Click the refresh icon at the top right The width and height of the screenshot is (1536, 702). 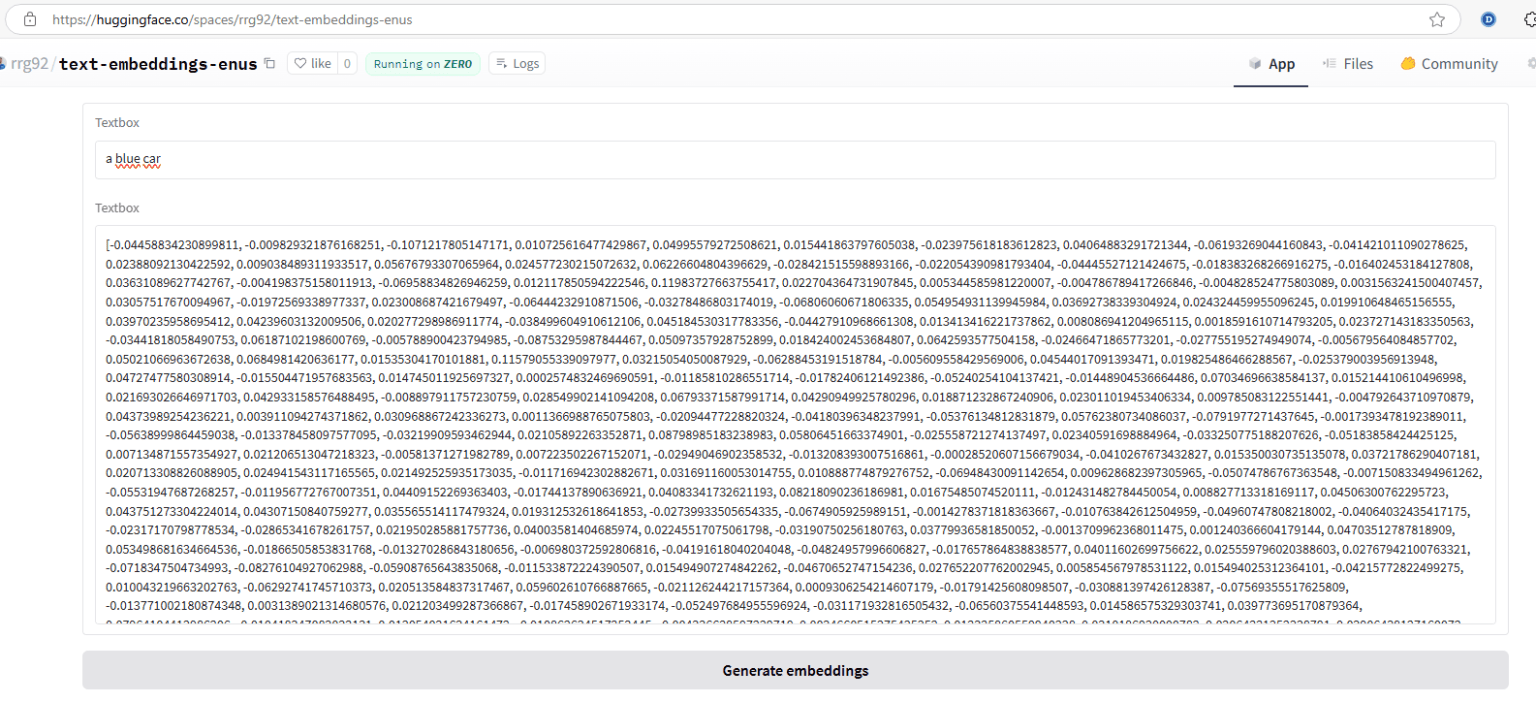pyautogui.click(x=1530, y=18)
